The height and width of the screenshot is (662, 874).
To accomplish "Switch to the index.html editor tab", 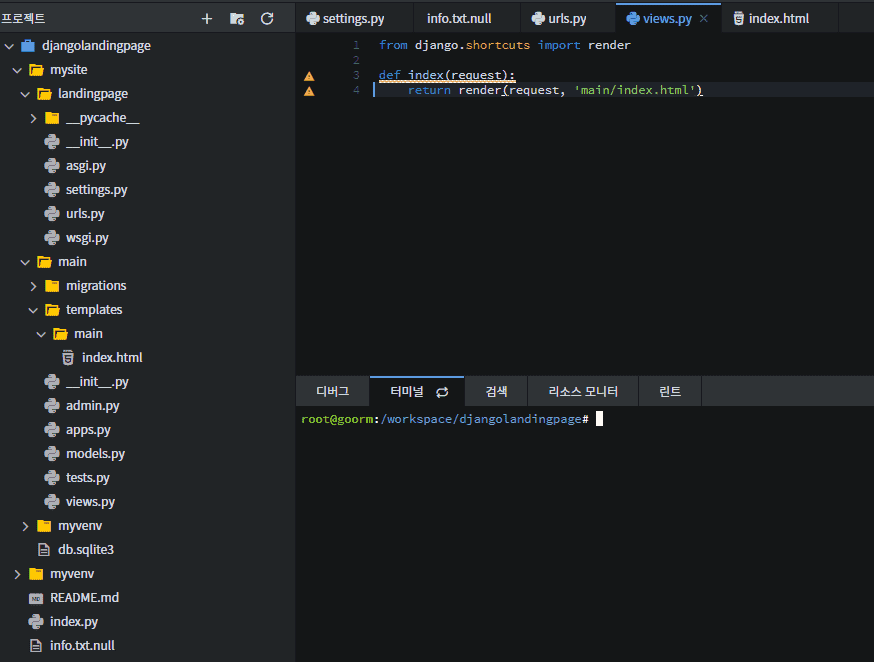I will coord(779,18).
